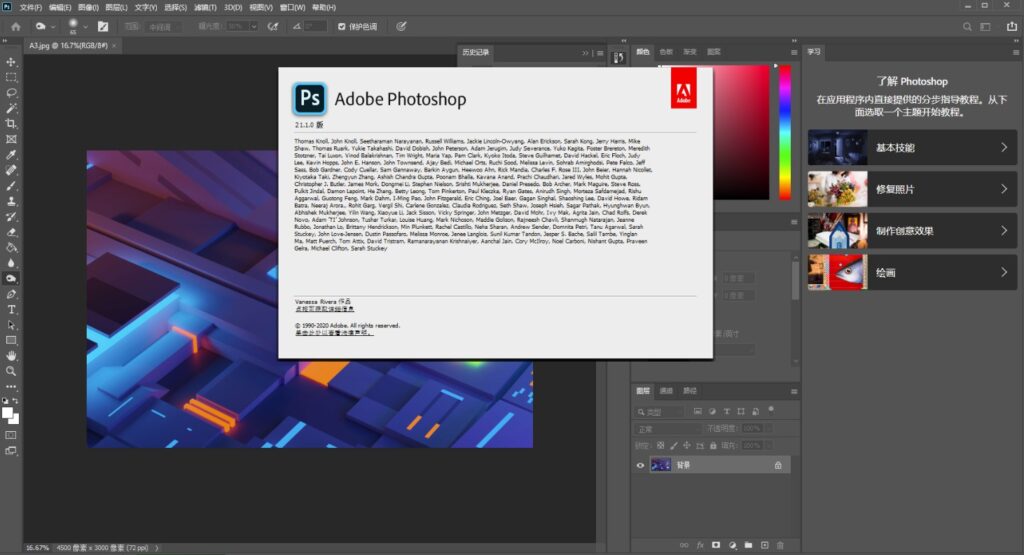This screenshot has height=555, width=1024.
Task: Open the brush preset picker dropdown arrow
Action: 85,26
